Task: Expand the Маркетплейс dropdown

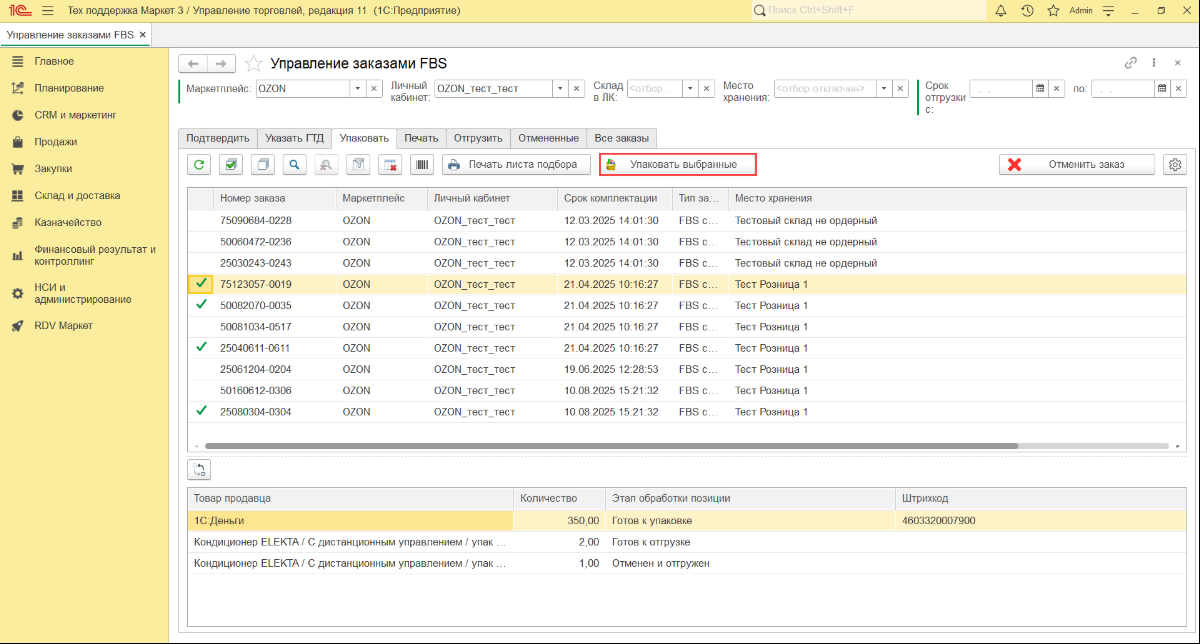Action: tap(357, 88)
